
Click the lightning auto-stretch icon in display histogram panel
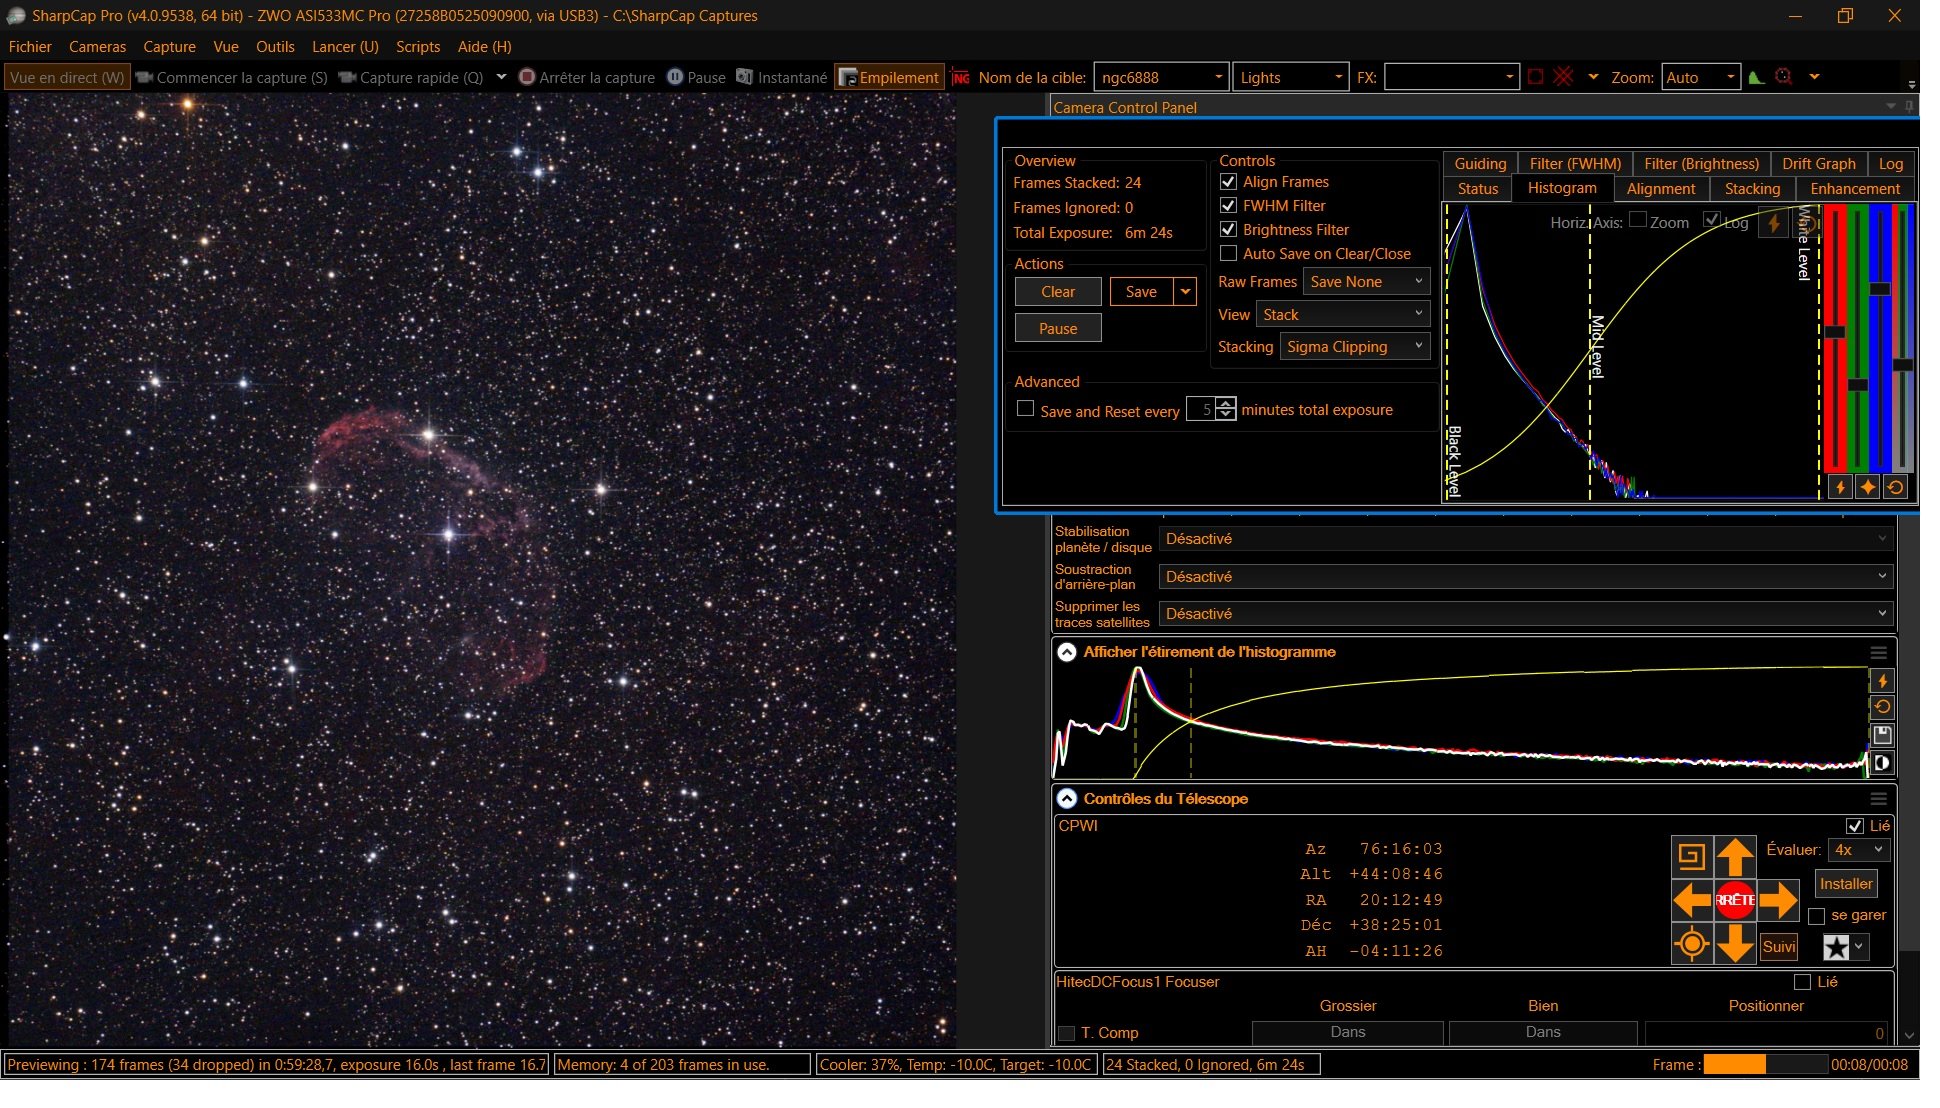point(1882,681)
